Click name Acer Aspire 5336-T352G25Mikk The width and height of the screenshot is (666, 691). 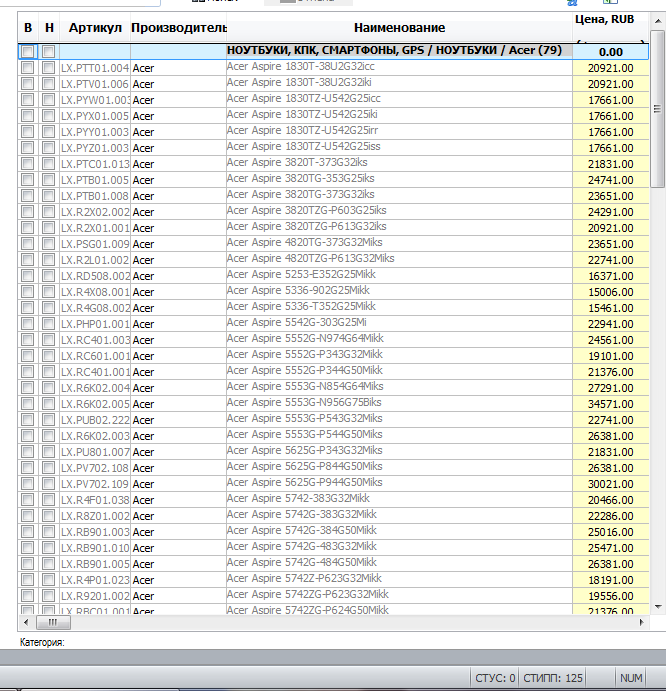pyautogui.click(x=301, y=306)
